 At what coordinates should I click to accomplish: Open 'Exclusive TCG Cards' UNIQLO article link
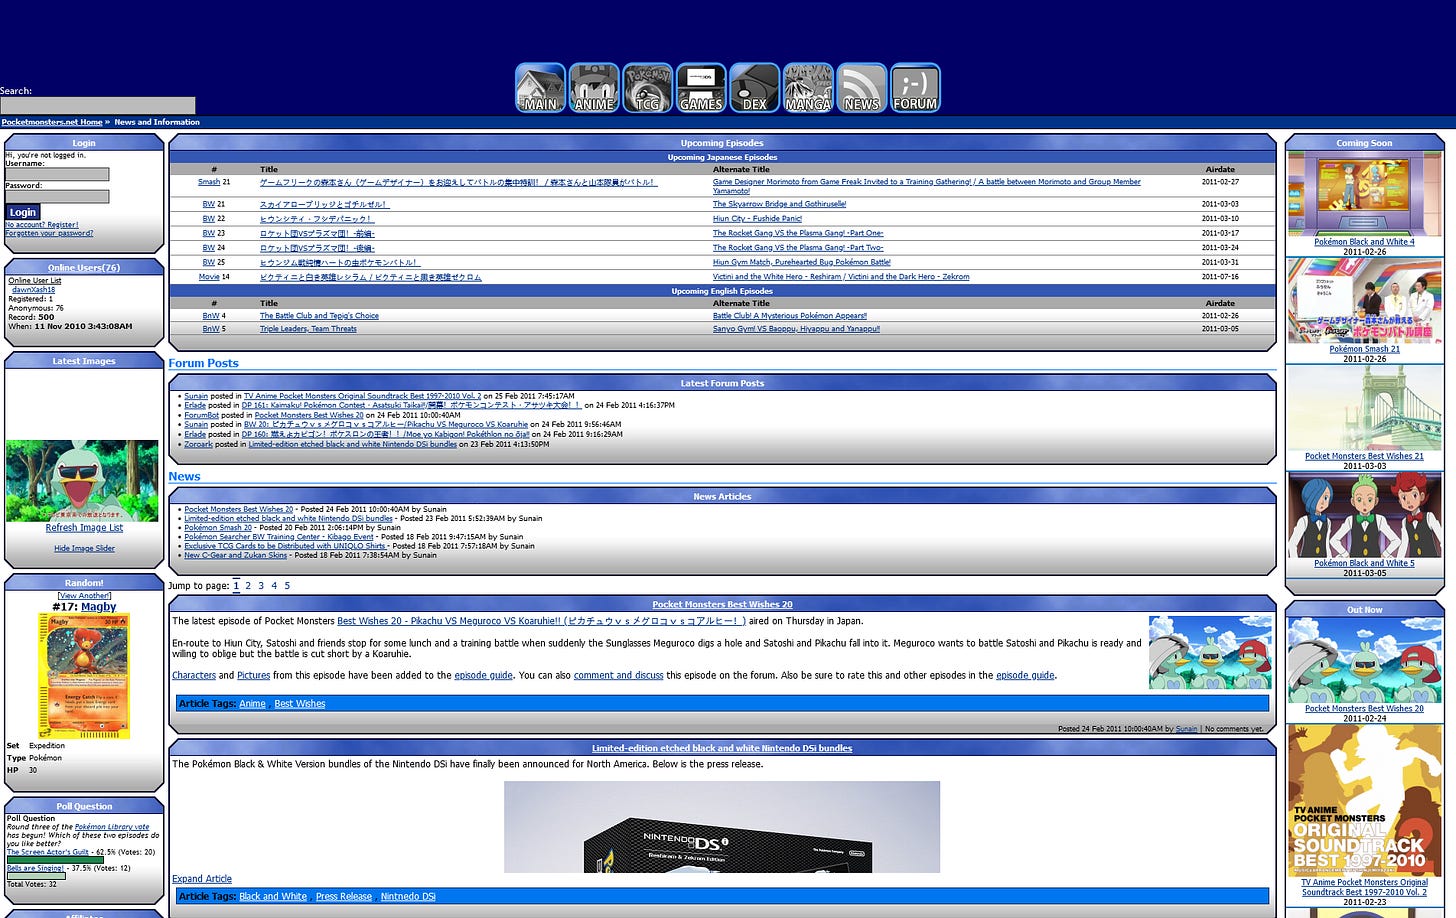[x=284, y=546]
